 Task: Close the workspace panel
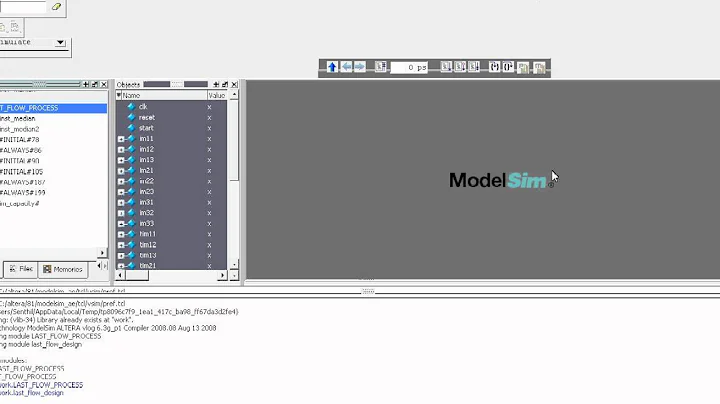pyautogui.click(x=104, y=84)
